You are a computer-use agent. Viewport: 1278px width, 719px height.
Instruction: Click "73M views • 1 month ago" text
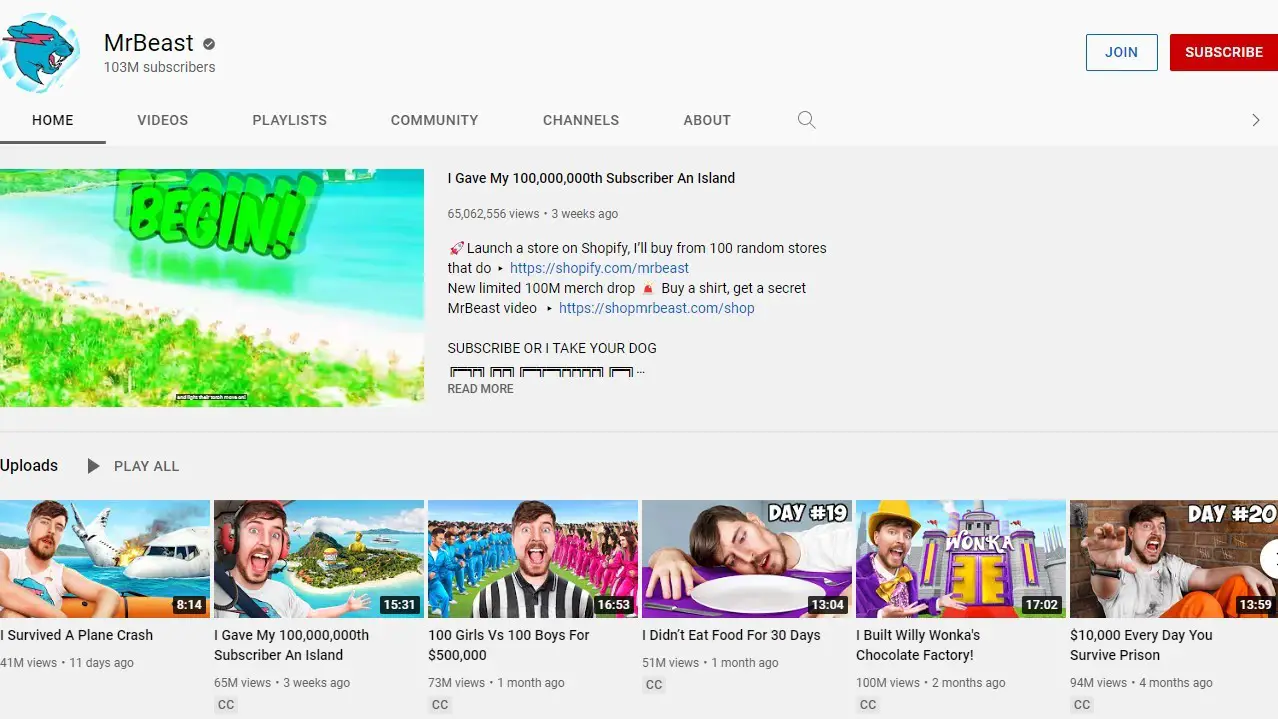496,683
